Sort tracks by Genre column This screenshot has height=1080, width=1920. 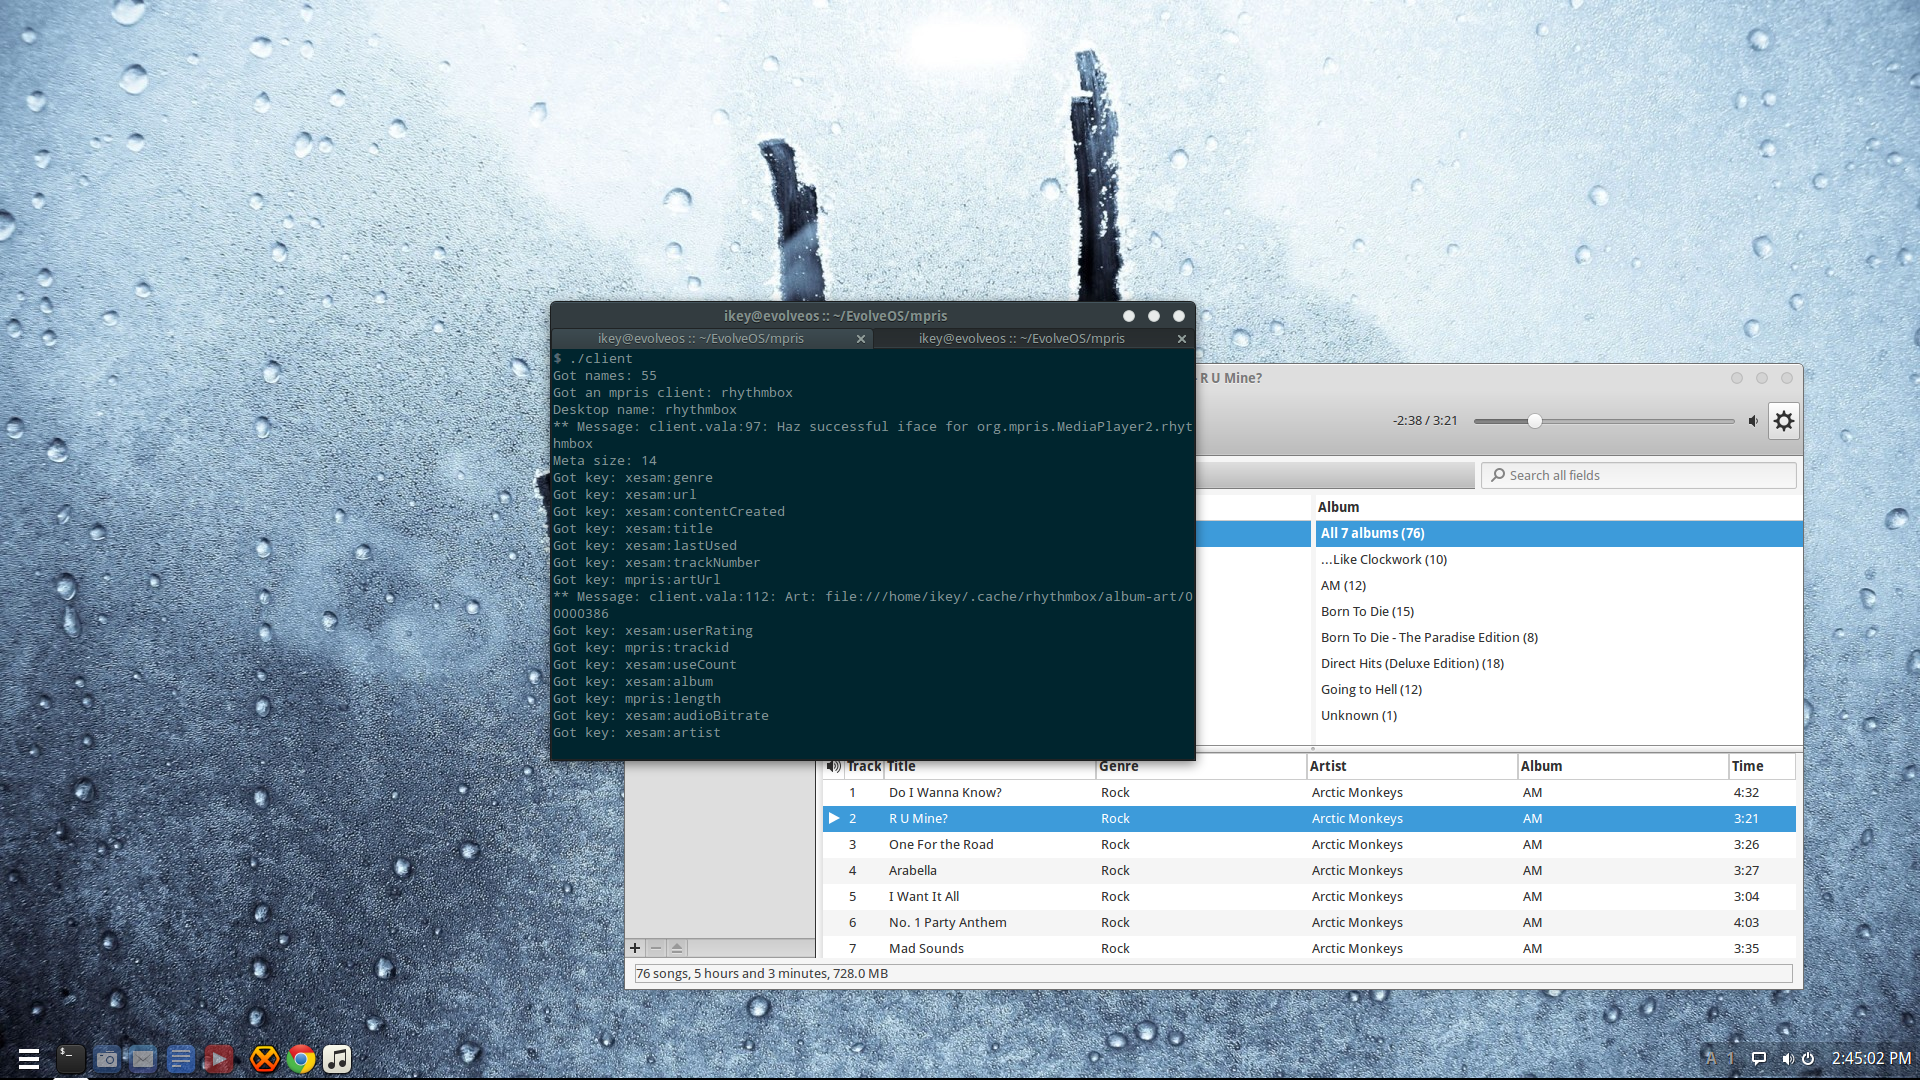click(x=1201, y=766)
